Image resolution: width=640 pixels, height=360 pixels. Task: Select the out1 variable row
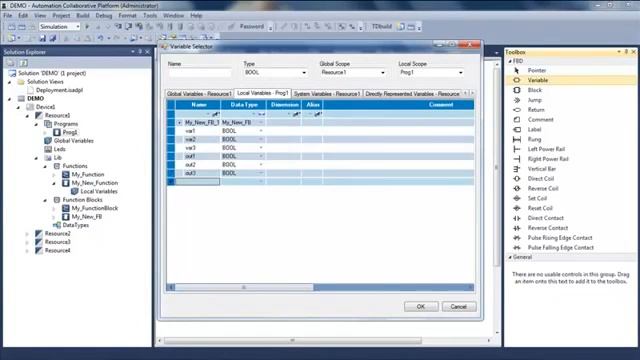click(320, 156)
